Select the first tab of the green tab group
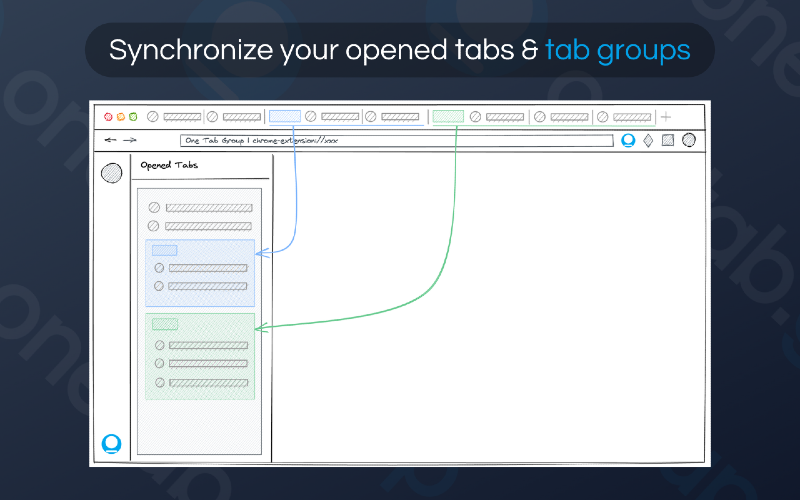 click(497, 117)
